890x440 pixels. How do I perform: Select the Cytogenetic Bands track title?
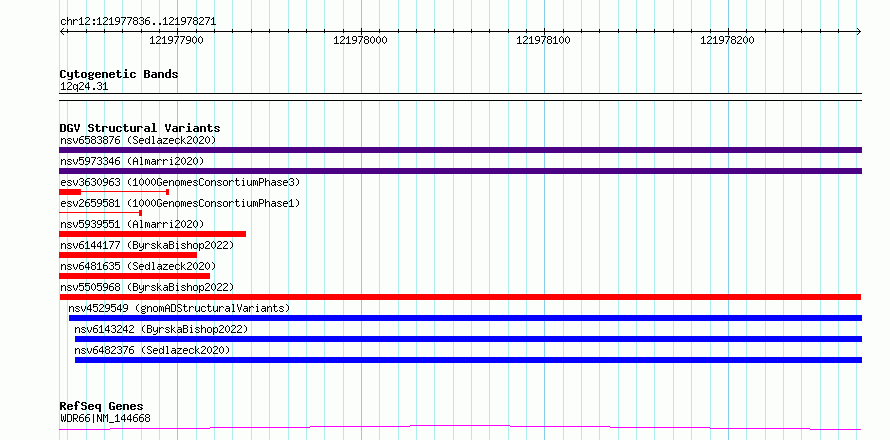[119, 74]
